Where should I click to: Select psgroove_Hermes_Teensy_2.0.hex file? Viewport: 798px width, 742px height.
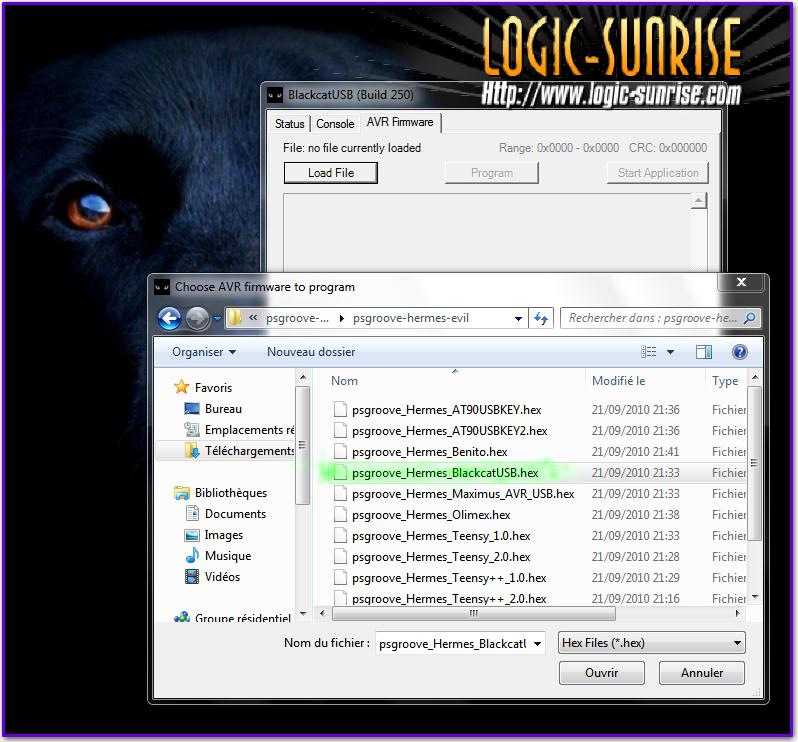(441, 557)
